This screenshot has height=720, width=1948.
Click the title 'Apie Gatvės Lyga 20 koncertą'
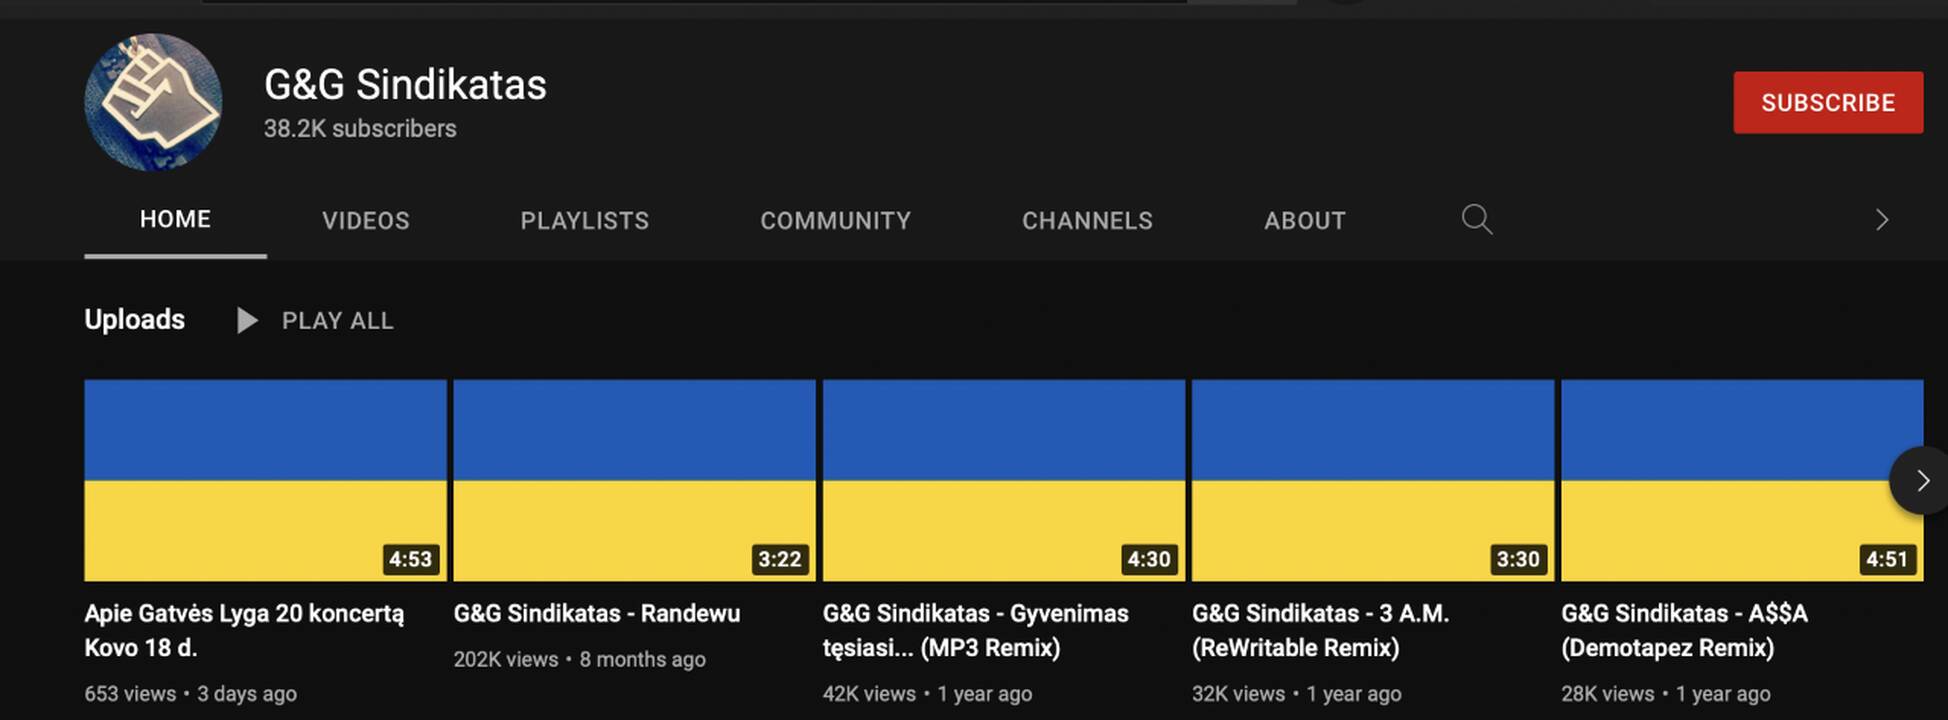pos(244,630)
